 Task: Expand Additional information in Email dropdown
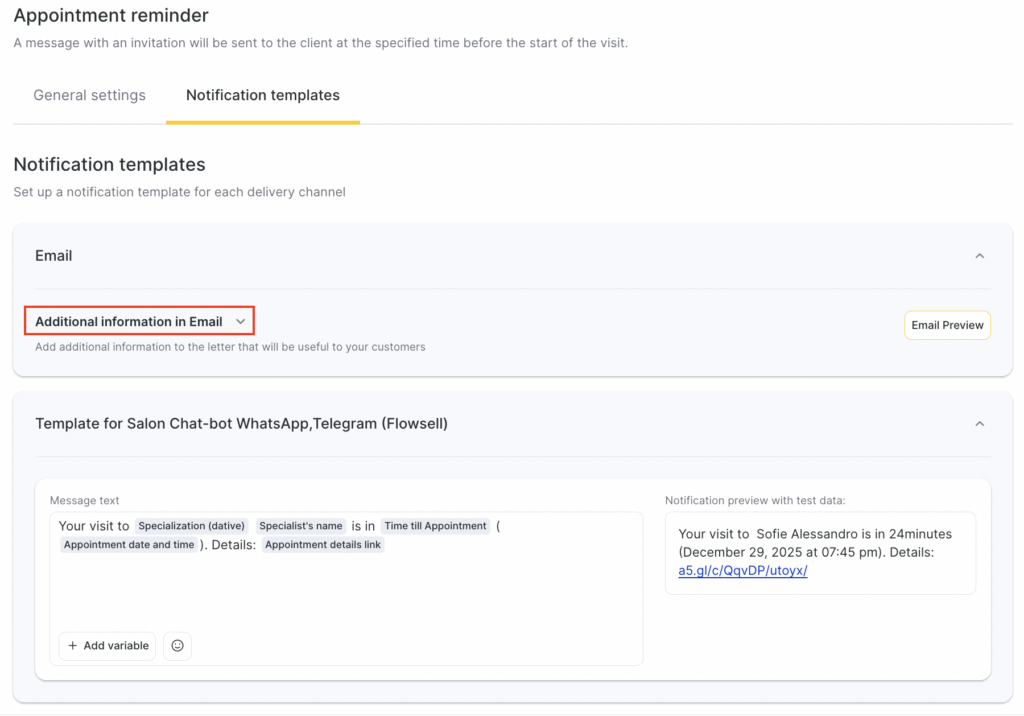point(139,322)
